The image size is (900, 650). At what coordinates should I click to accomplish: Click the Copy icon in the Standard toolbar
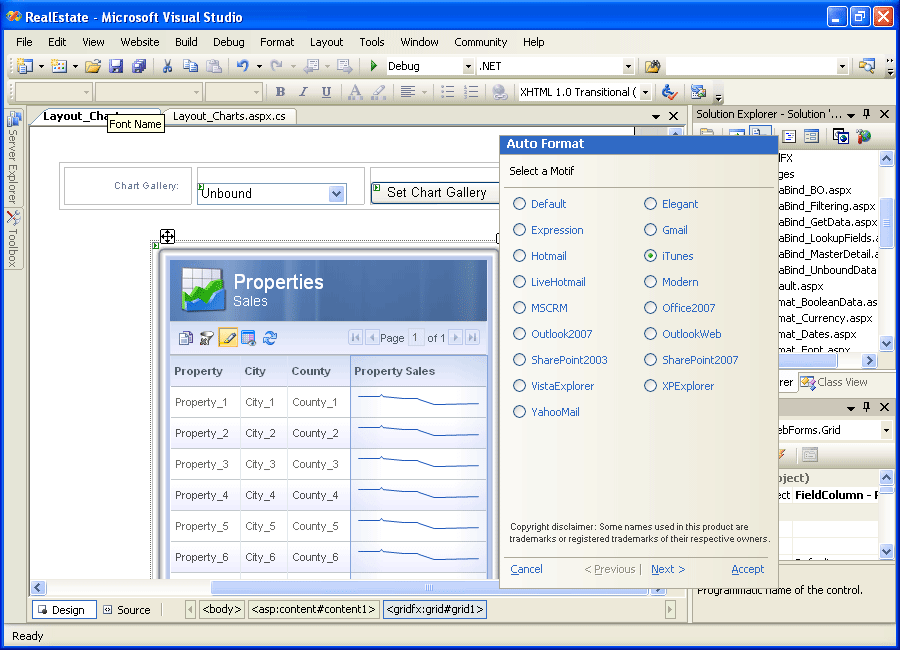[x=189, y=65]
